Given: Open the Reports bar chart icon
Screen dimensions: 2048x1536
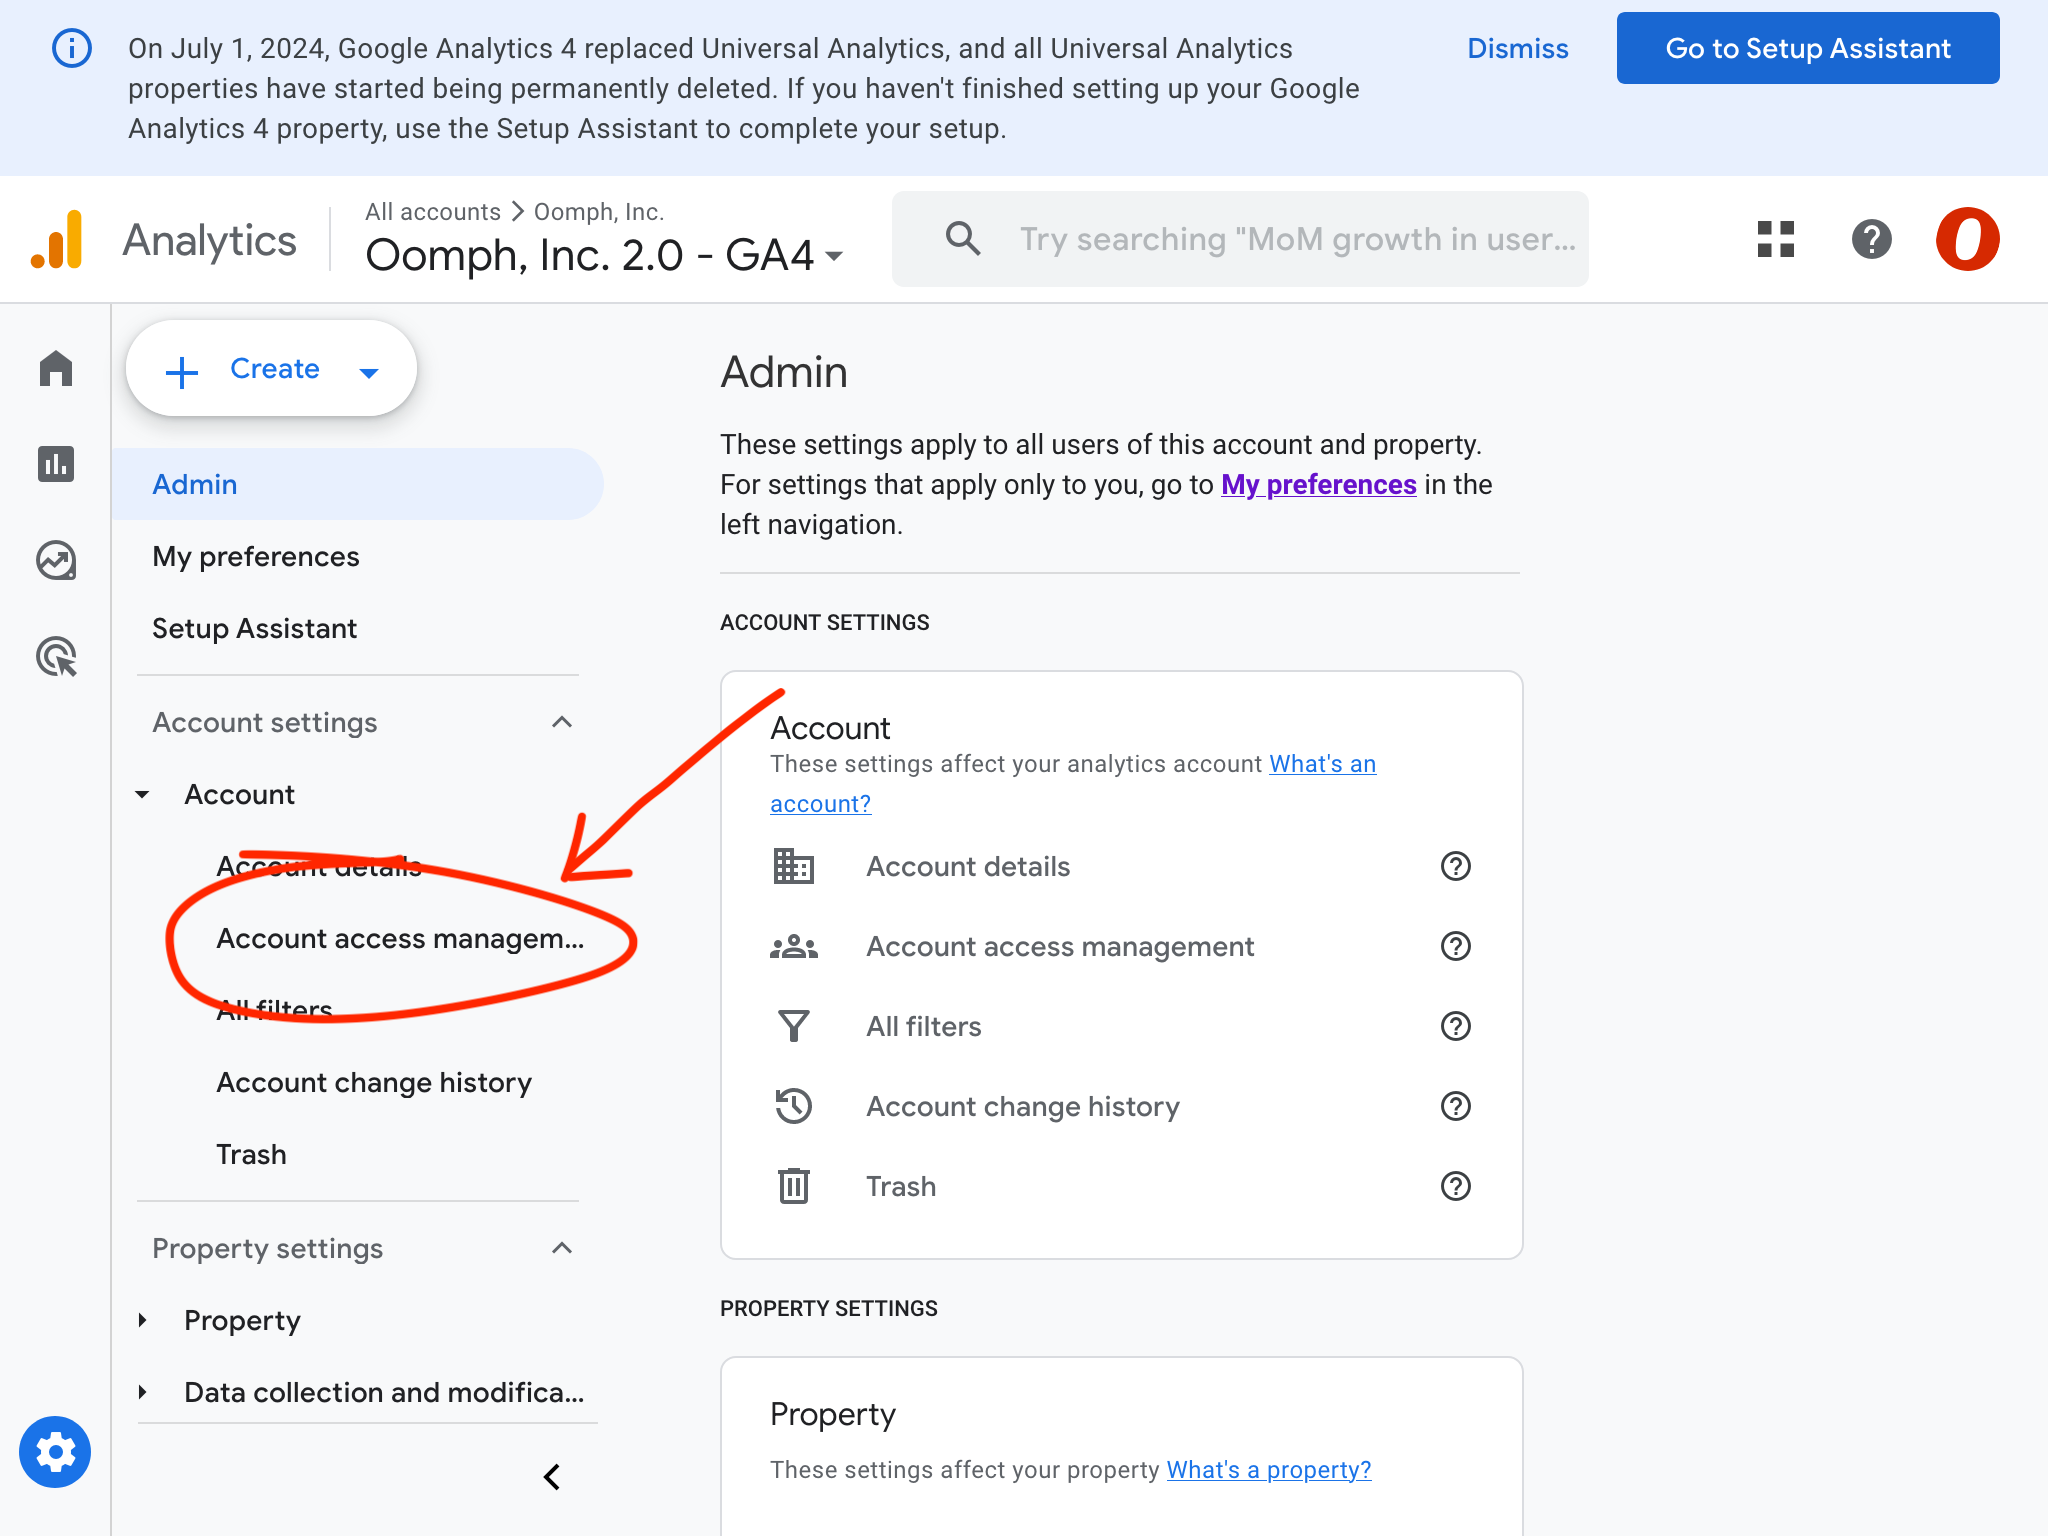Looking at the screenshot, I should point(56,464).
